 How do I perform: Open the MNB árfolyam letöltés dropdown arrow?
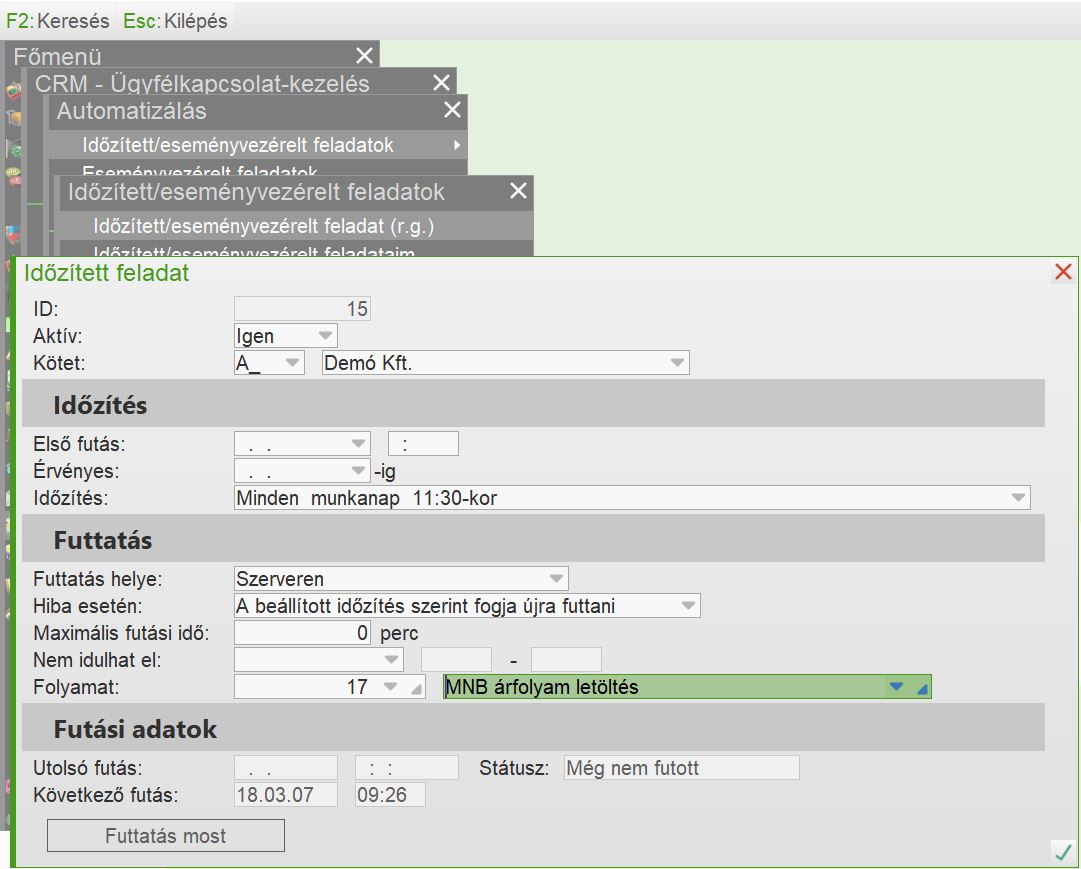pos(896,686)
